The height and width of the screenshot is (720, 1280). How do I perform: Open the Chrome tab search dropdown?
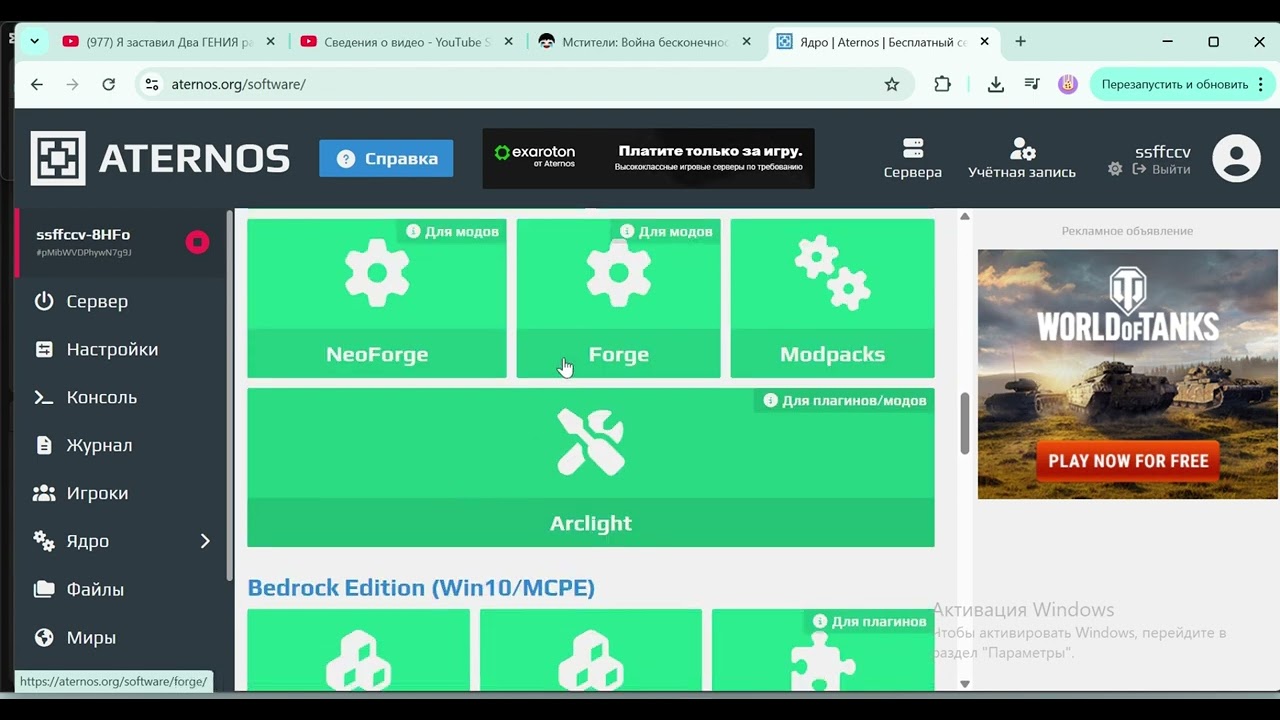(34, 42)
